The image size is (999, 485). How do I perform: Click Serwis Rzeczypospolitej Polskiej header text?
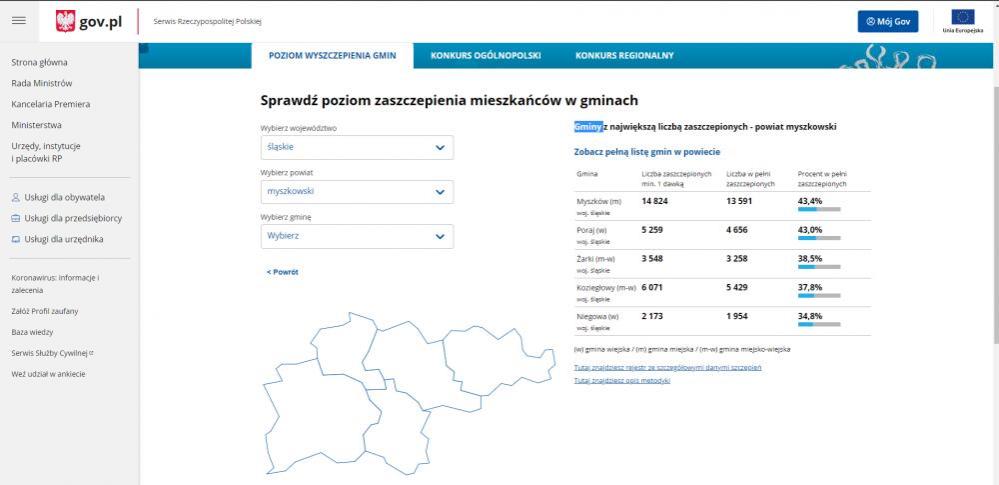point(207,22)
